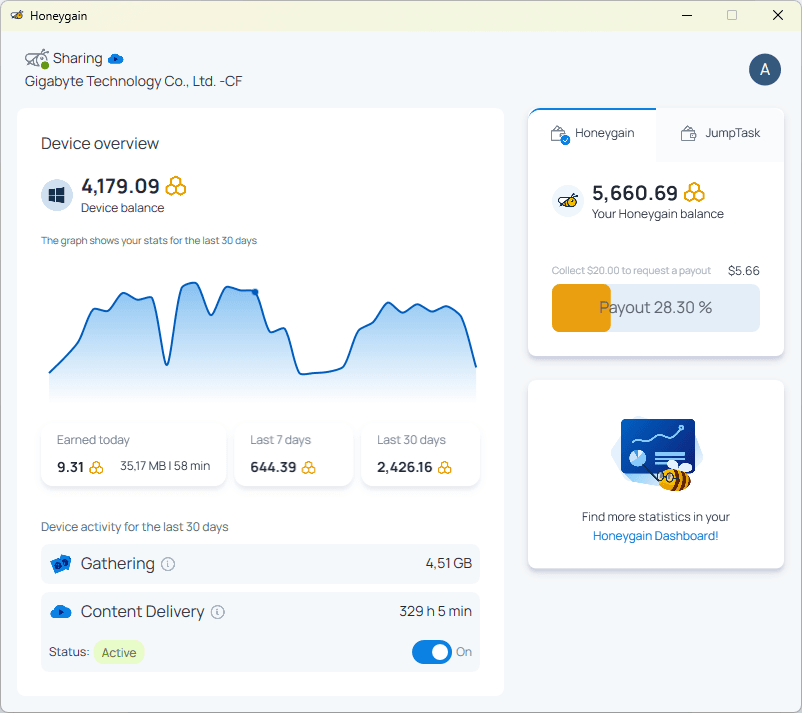The width and height of the screenshot is (802, 713).
Task: Click the $5.66 payout amount
Action: click(744, 271)
